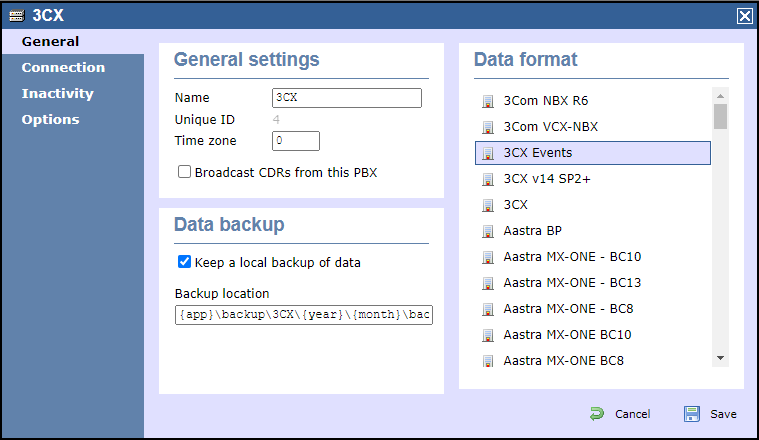Viewport: 759px width, 440px height.
Task: Click the Cancel button label
Action: pos(632,414)
